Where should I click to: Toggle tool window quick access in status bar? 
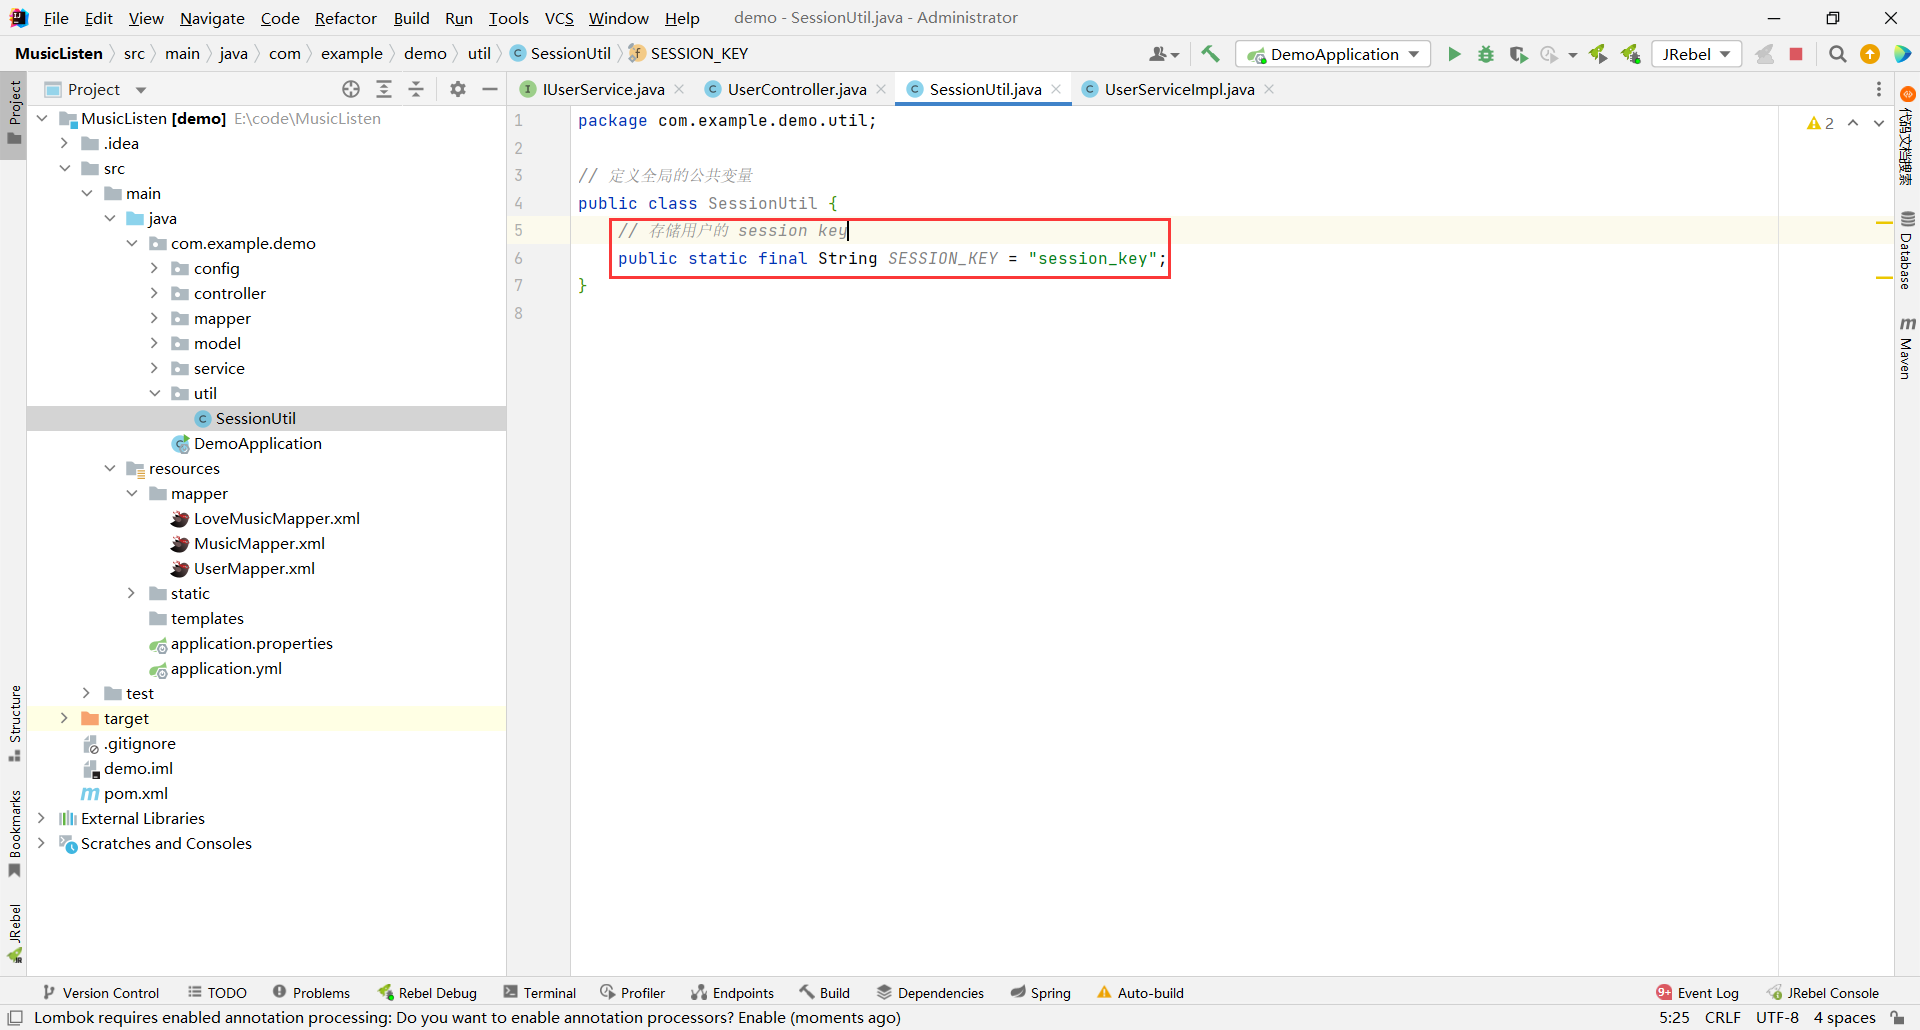[x=15, y=1018]
